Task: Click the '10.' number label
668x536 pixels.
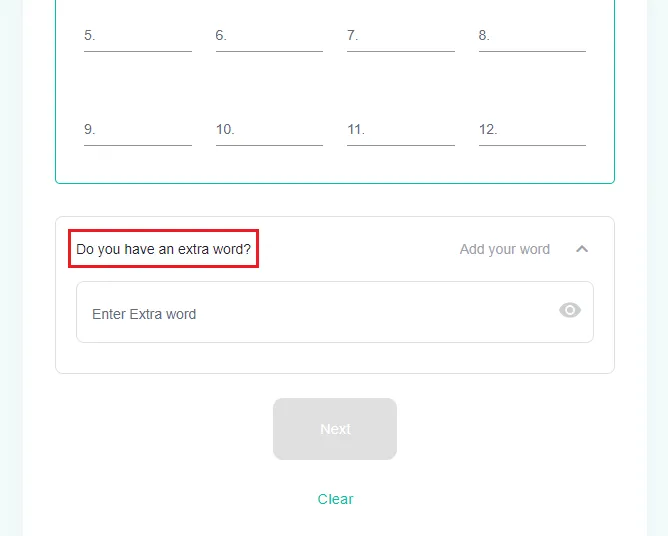Action: (225, 130)
